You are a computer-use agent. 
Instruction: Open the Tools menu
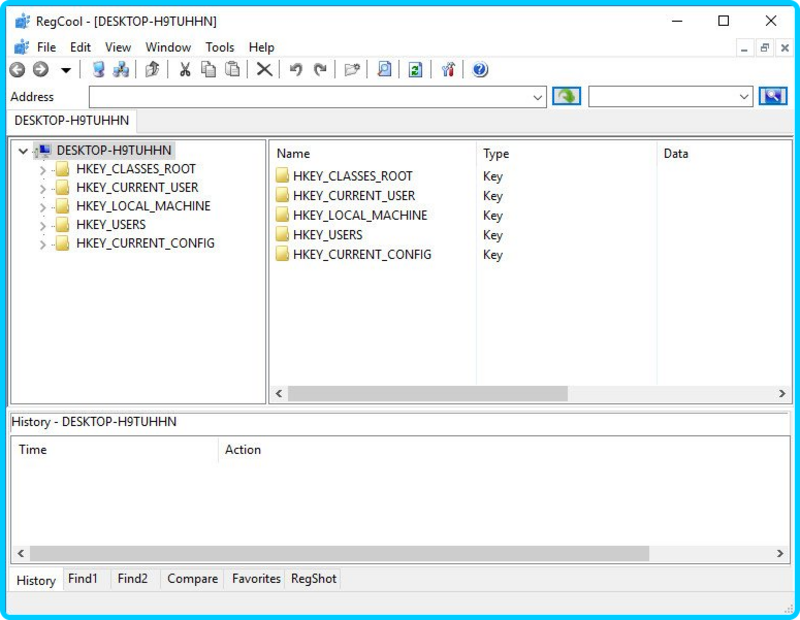coord(219,47)
